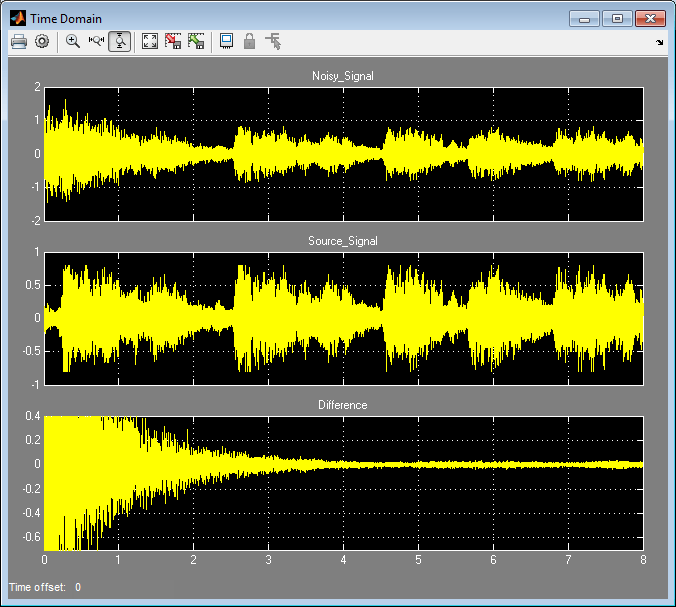The width and height of the screenshot is (676, 607).
Task: Click Restore saved axes settings icon
Action: pyautogui.click(x=196, y=42)
